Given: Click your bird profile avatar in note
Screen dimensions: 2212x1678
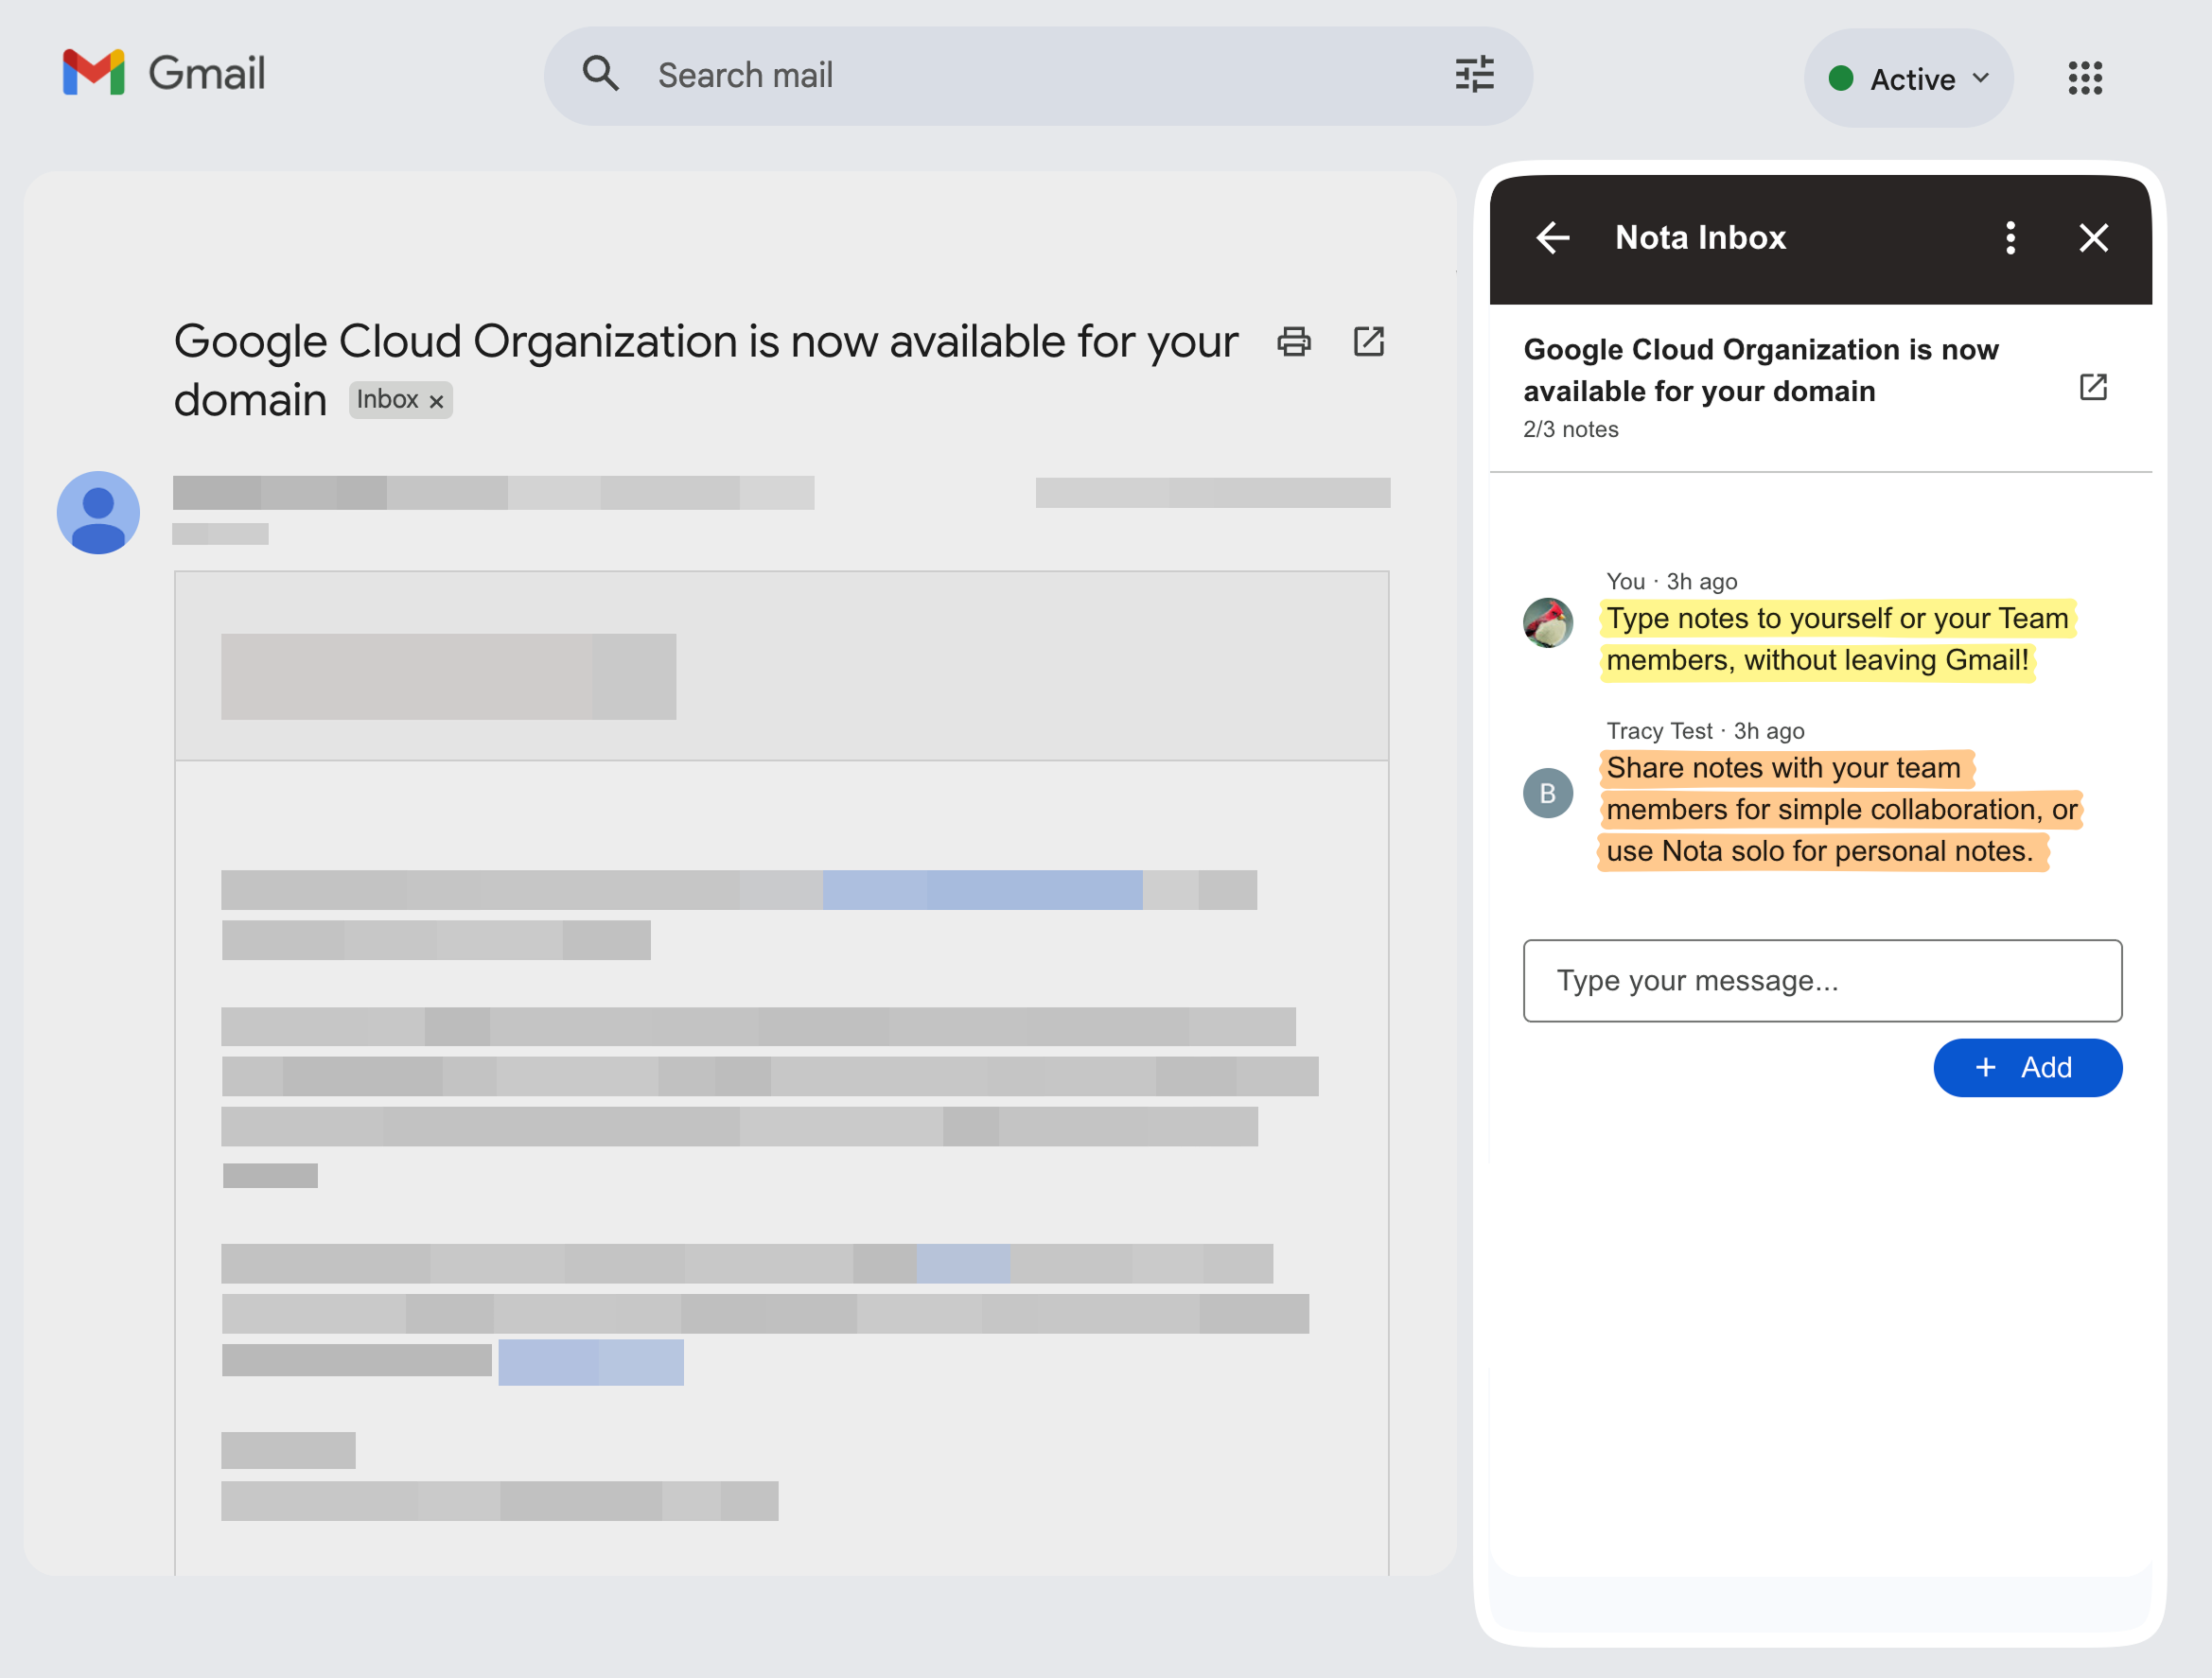Looking at the screenshot, I should (x=1547, y=622).
